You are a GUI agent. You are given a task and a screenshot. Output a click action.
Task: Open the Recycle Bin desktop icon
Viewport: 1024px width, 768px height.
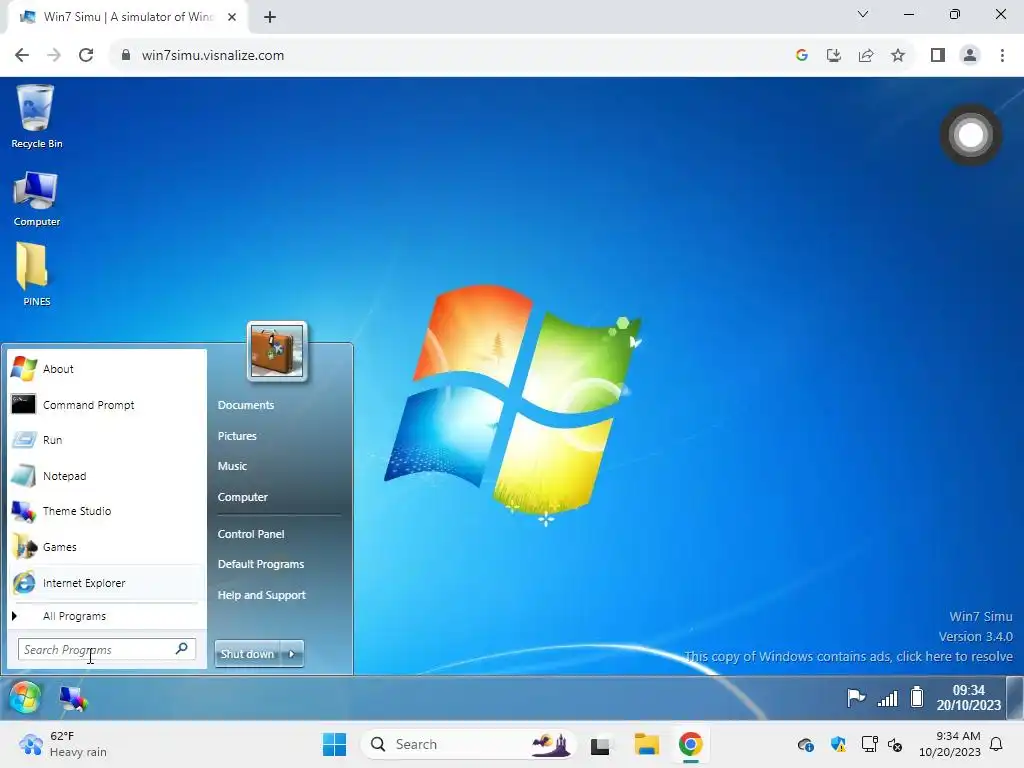(x=36, y=117)
